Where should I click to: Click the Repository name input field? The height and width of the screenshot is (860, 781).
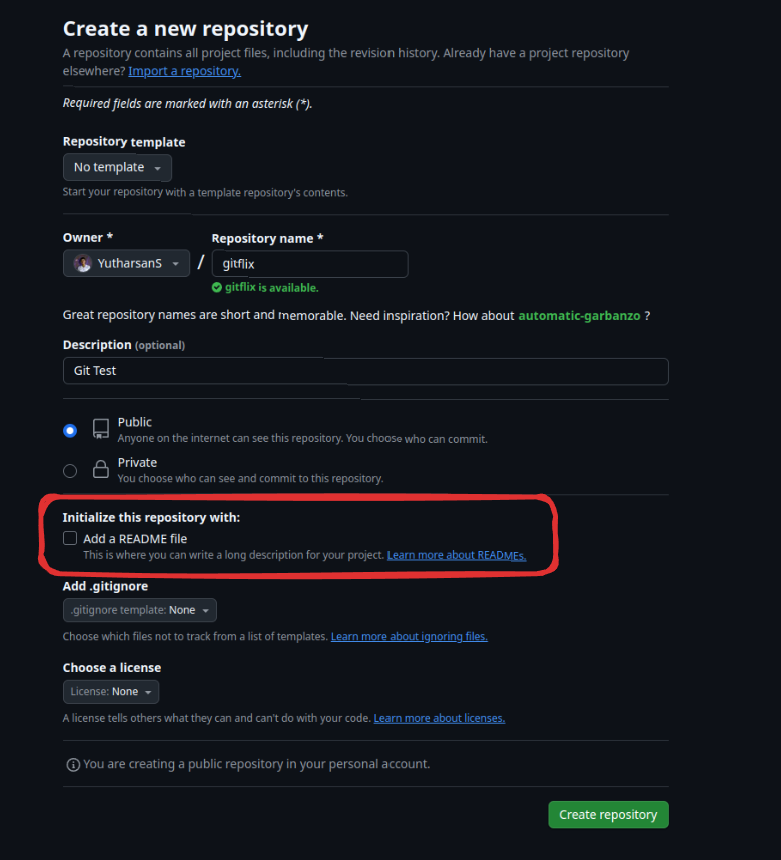[x=310, y=264]
